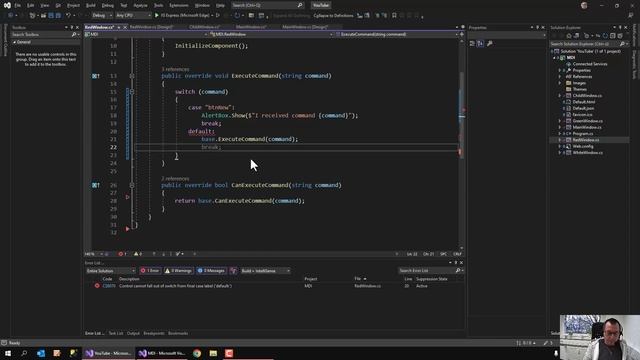Toggle the 0 Messages filter in Error List

coord(211,271)
